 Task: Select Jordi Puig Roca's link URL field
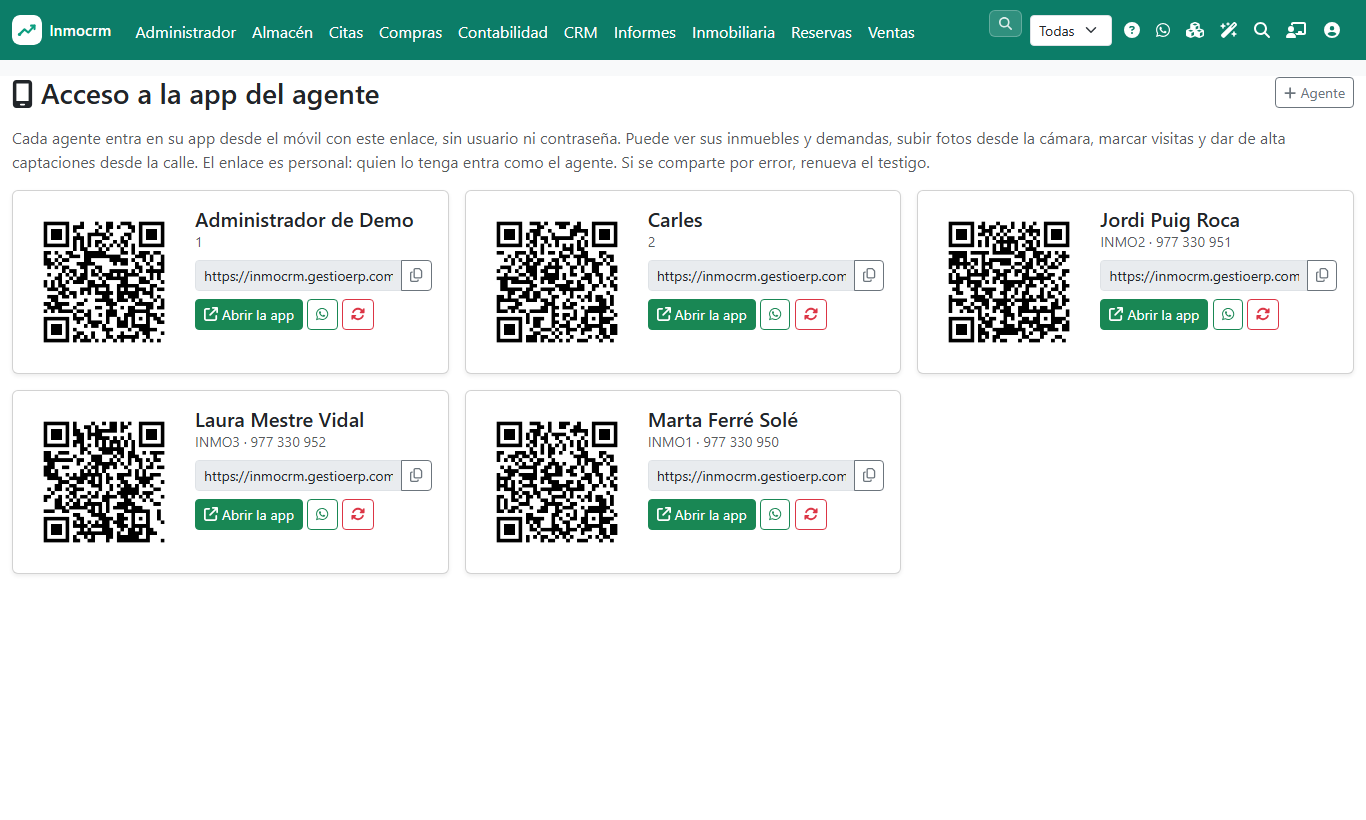pyautogui.click(x=1203, y=276)
